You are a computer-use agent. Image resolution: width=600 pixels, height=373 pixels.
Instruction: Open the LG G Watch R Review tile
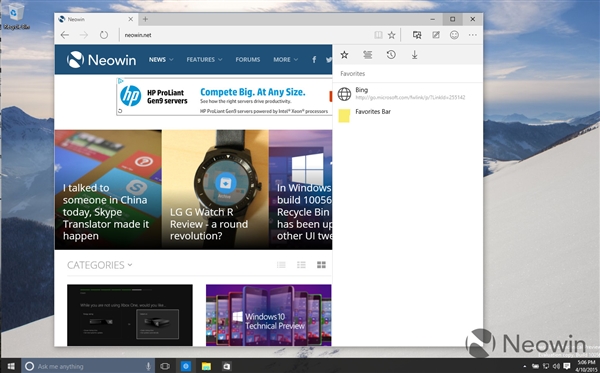(215, 190)
